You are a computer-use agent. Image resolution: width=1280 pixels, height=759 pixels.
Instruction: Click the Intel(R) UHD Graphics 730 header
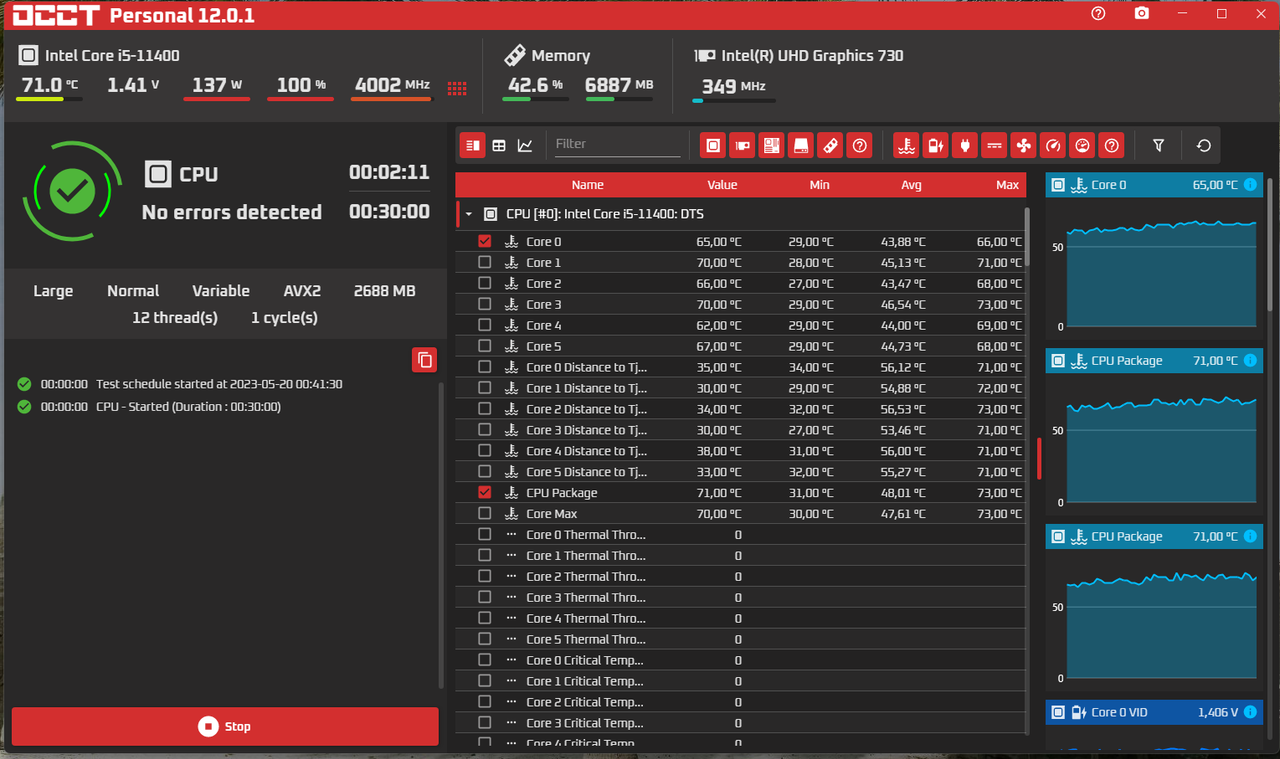coord(812,56)
